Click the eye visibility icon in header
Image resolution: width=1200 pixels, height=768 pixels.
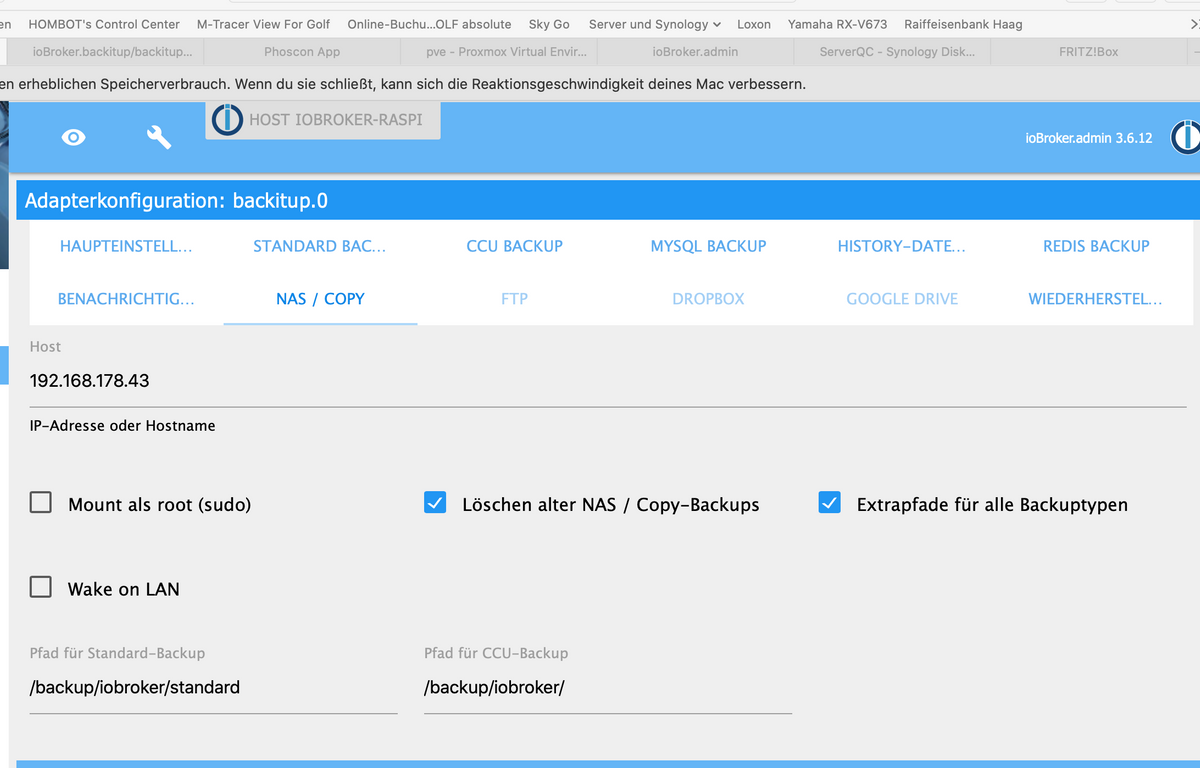(x=73, y=137)
